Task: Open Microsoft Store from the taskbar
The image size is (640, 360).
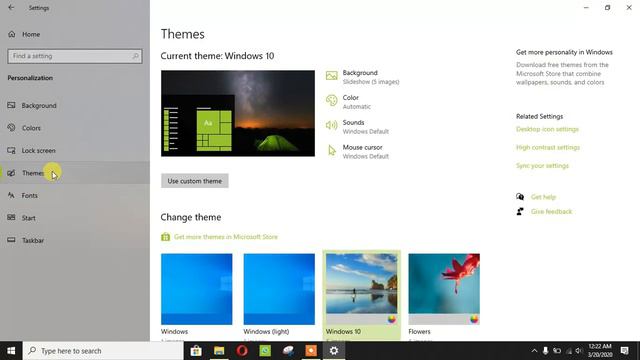Action: click(196, 351)
